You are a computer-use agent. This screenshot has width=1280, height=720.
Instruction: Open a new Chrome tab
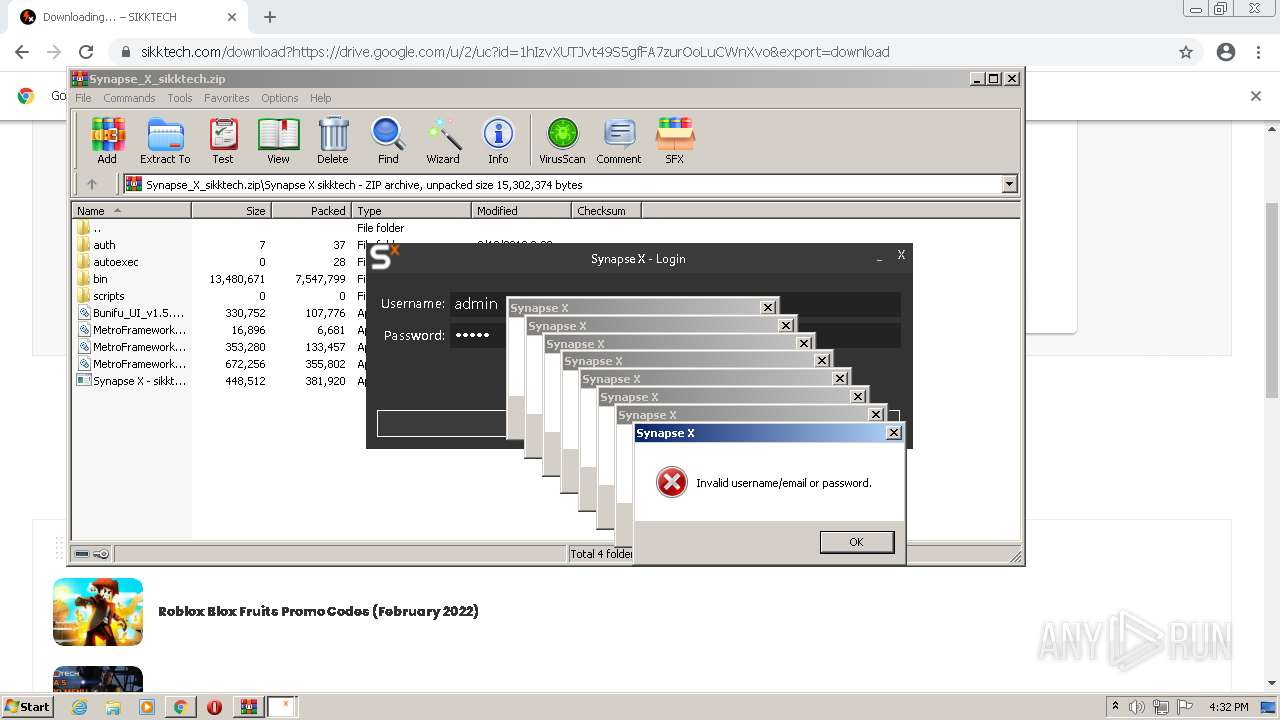(x=270, y=17)
